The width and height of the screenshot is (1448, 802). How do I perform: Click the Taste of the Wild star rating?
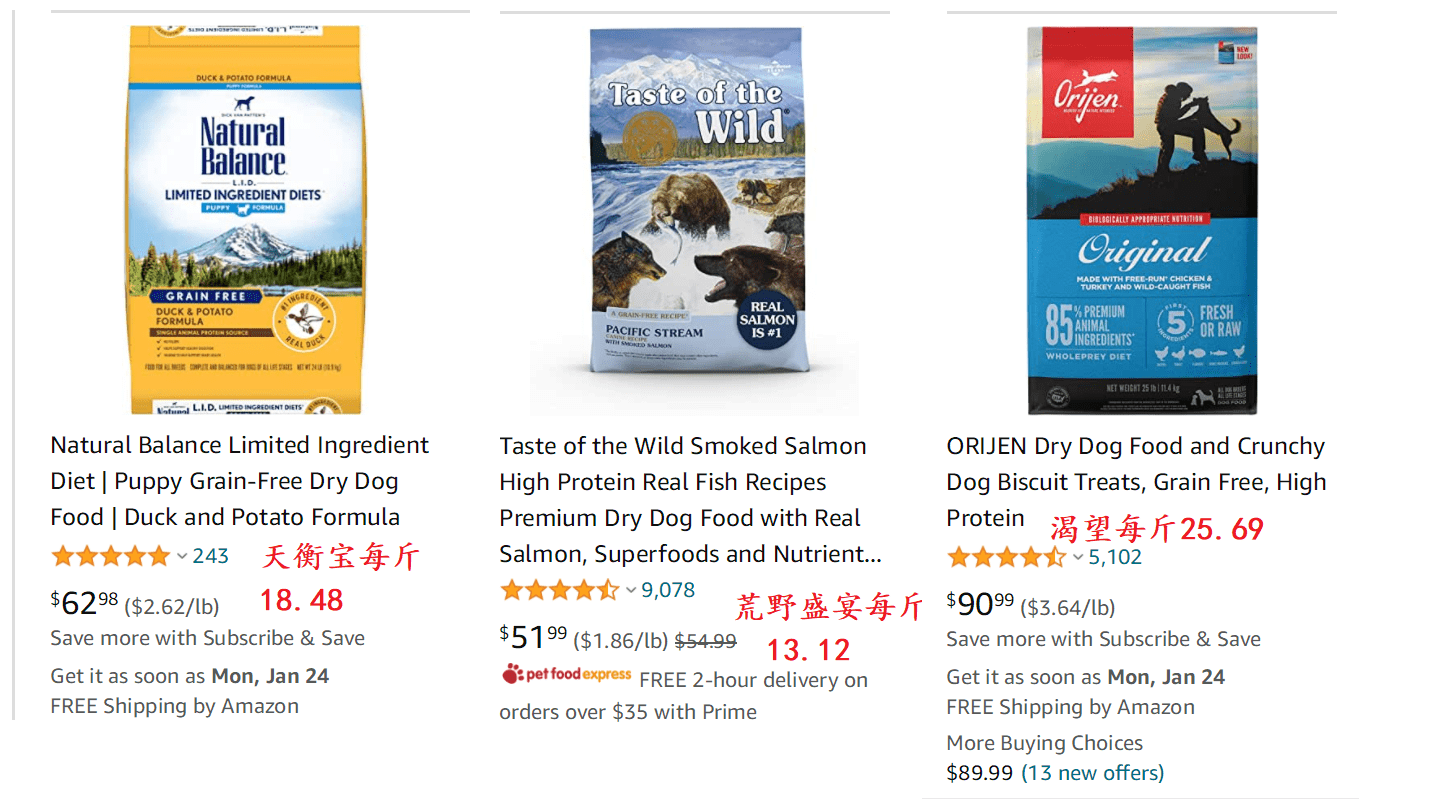click(560, 590)
